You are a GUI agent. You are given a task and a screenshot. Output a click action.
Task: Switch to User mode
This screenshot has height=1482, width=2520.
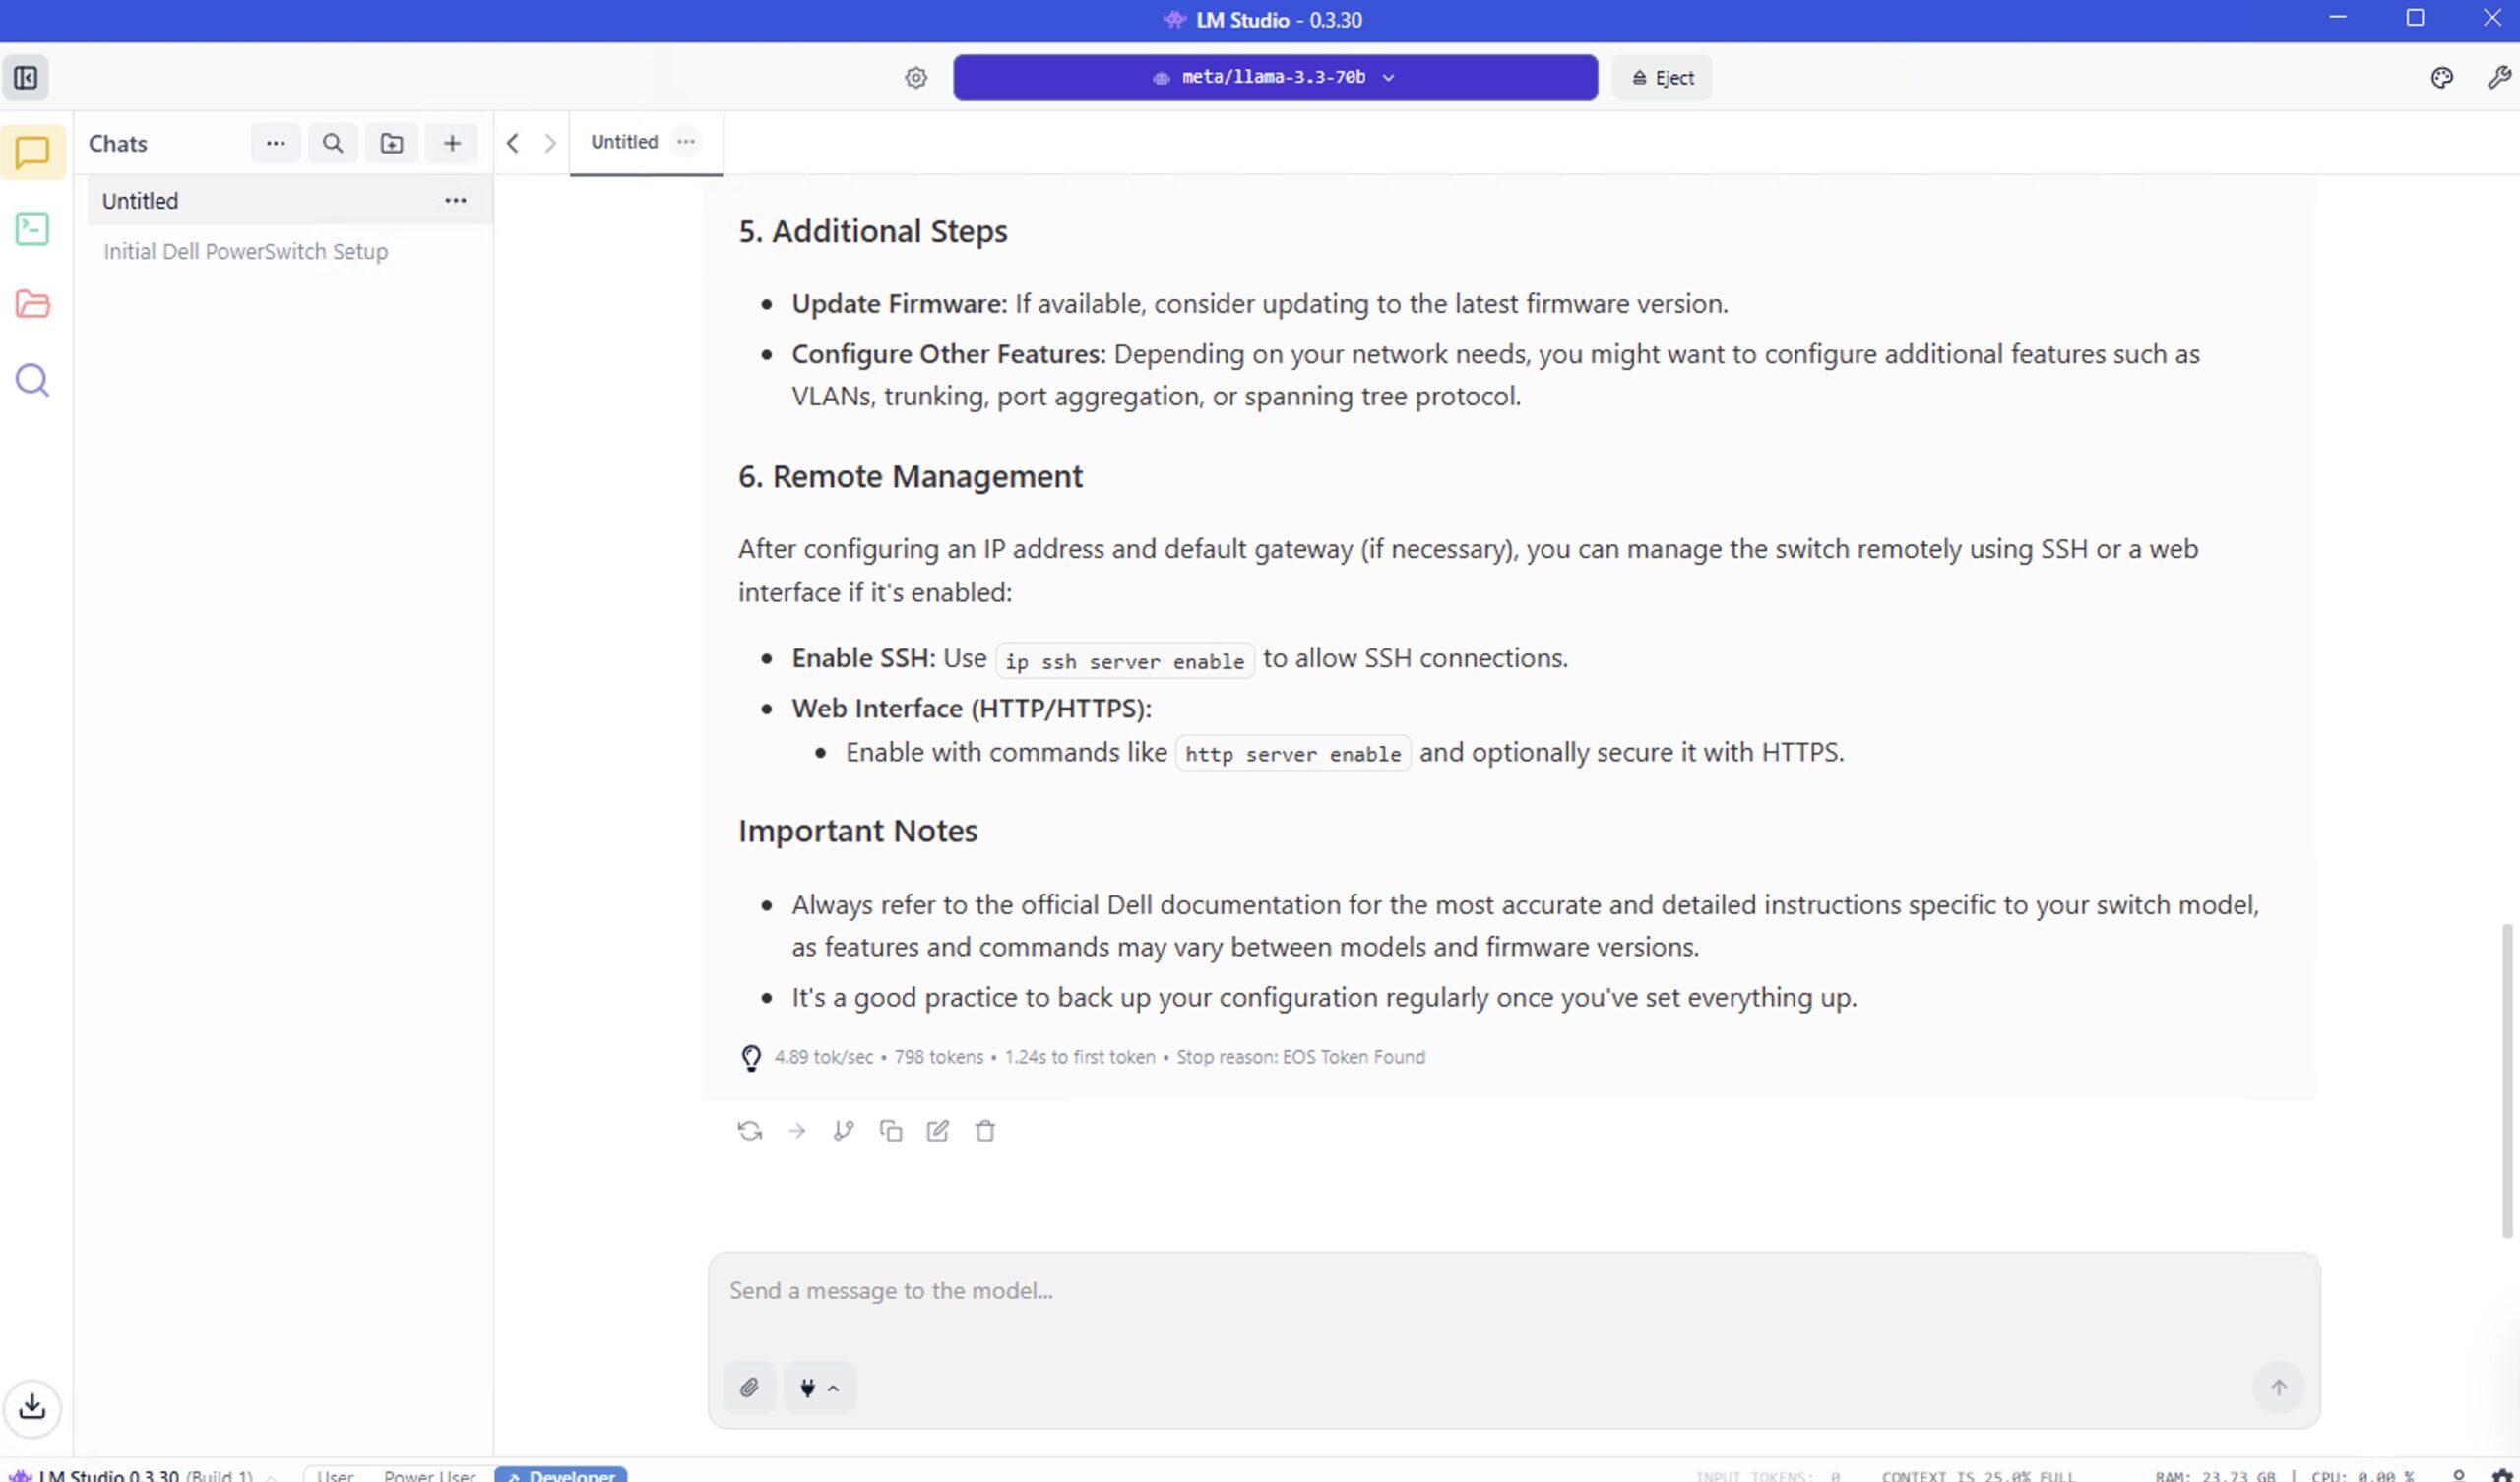click(335, 1475)
